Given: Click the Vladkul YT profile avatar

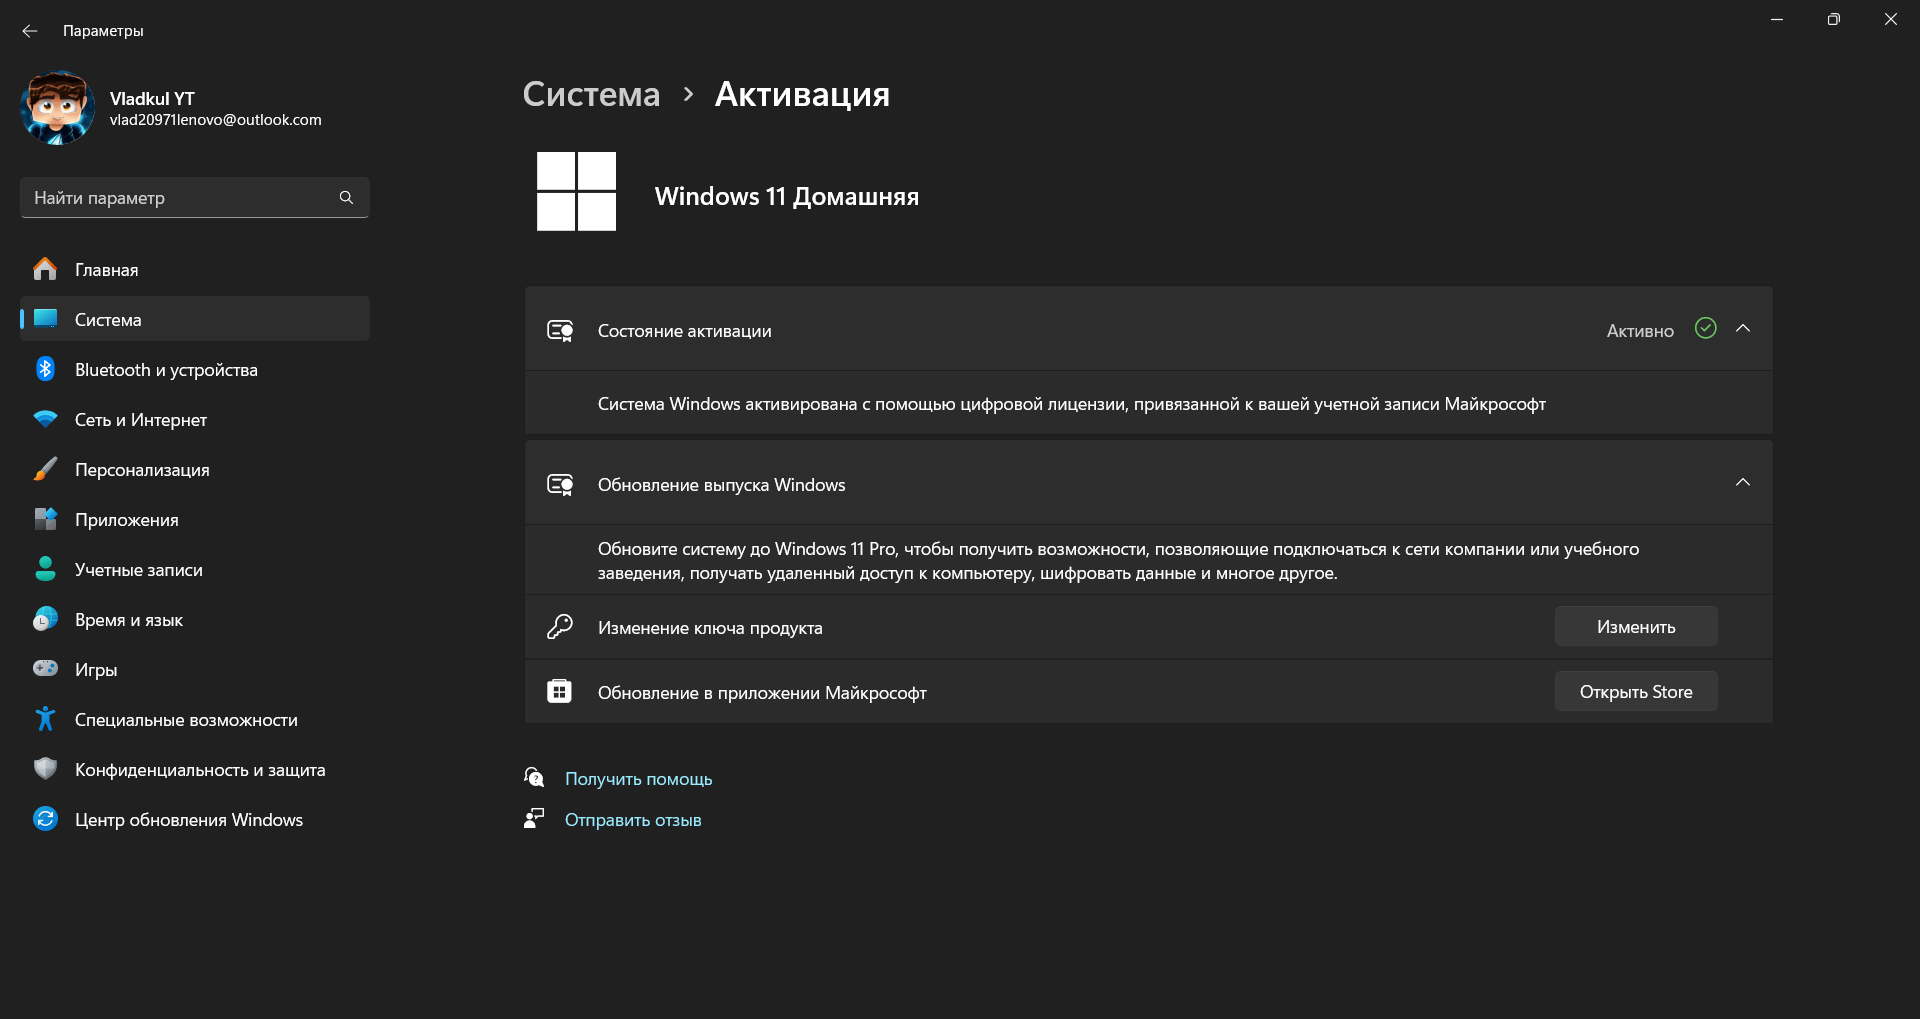Looking at the screenshot, I should [57, 108].
